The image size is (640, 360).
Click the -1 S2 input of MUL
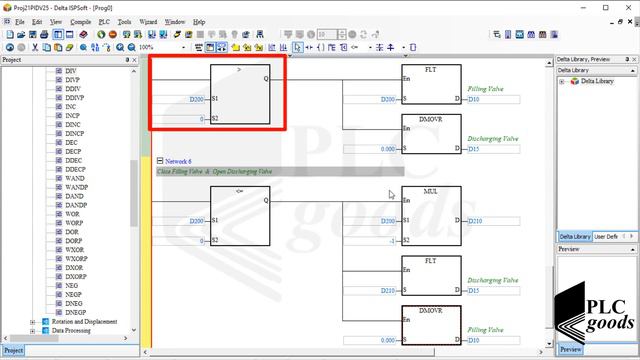tap(370, 241)
